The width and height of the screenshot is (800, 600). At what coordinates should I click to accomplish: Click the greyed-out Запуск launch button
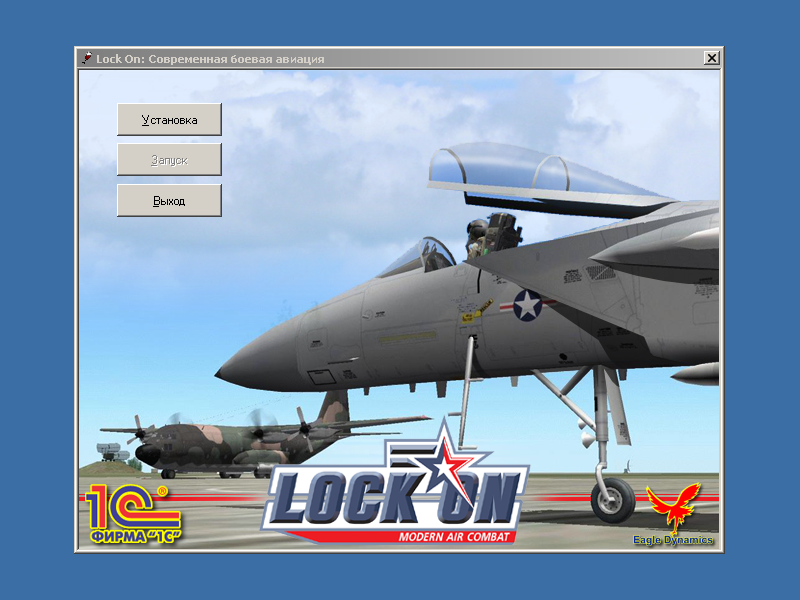click(x=169, y=160)
